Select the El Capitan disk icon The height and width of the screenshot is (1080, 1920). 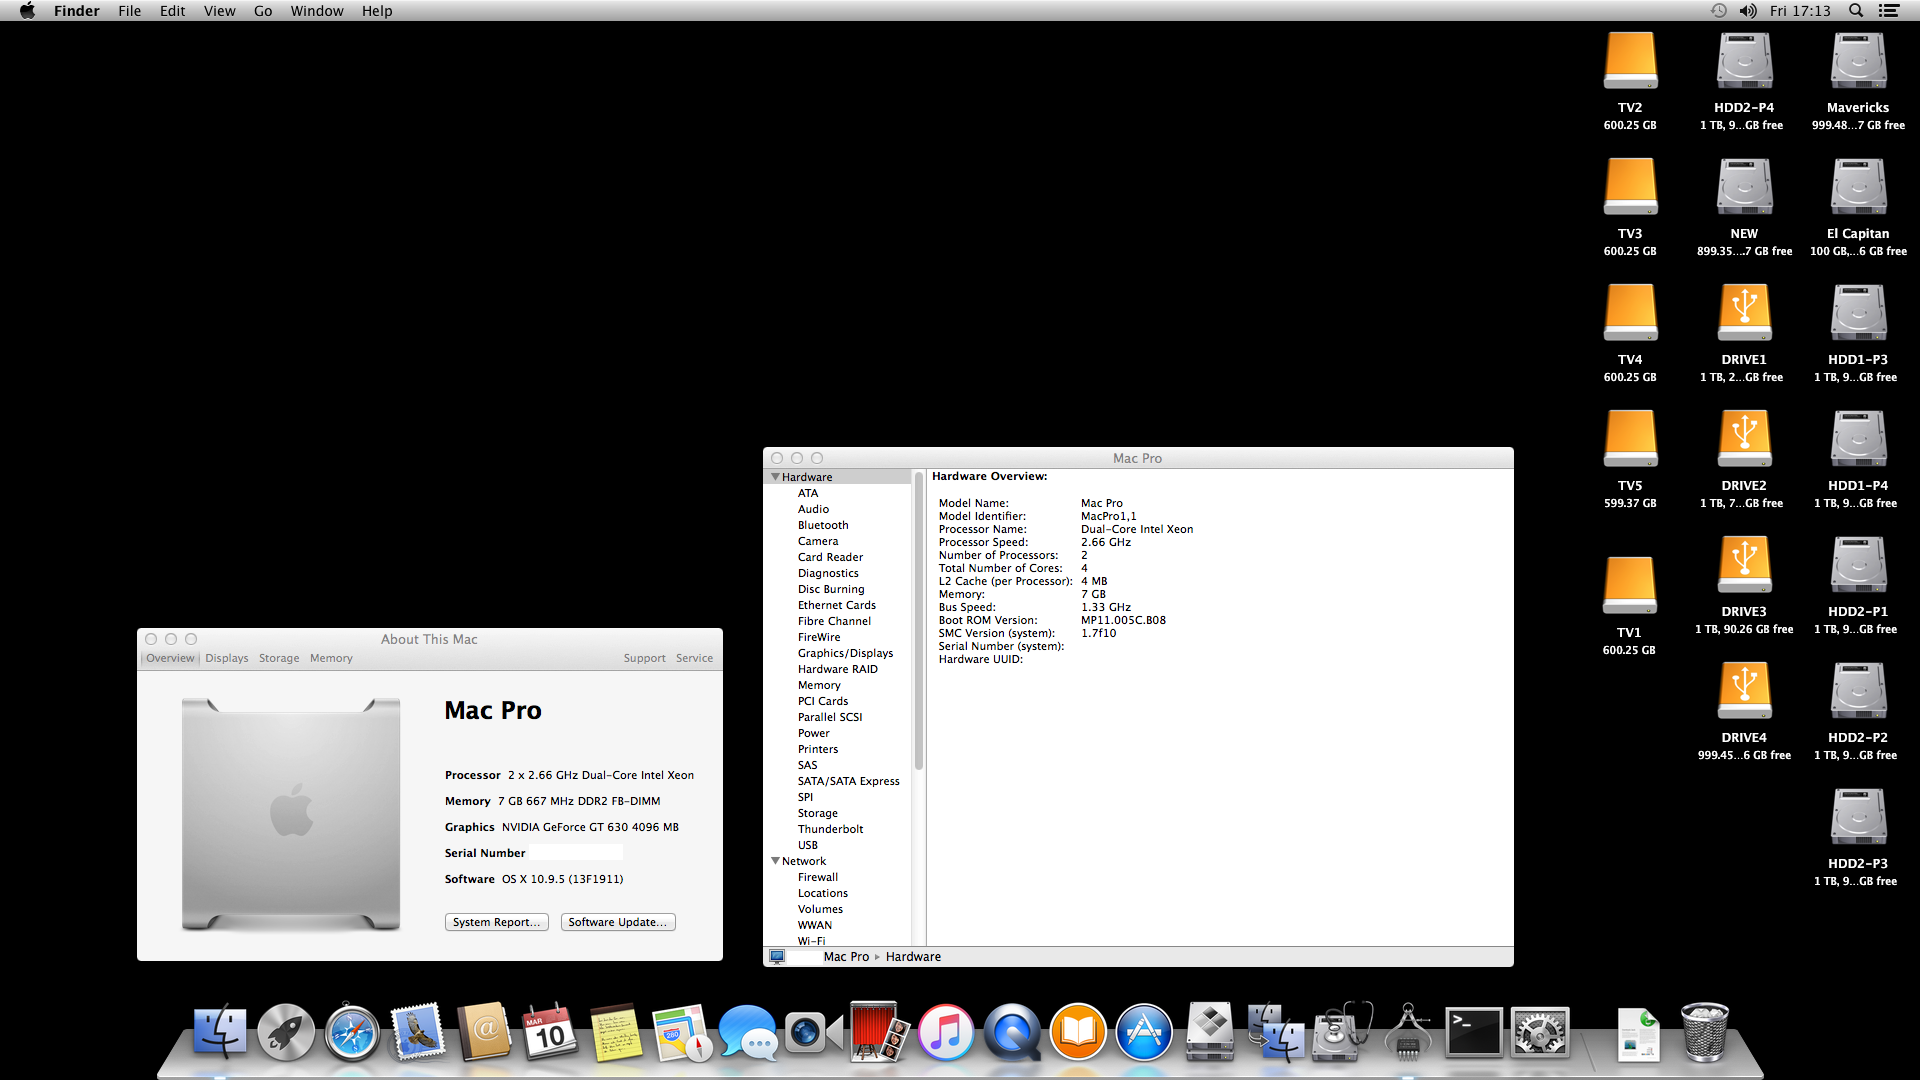pyautogui.click(x=1858, y=189)
